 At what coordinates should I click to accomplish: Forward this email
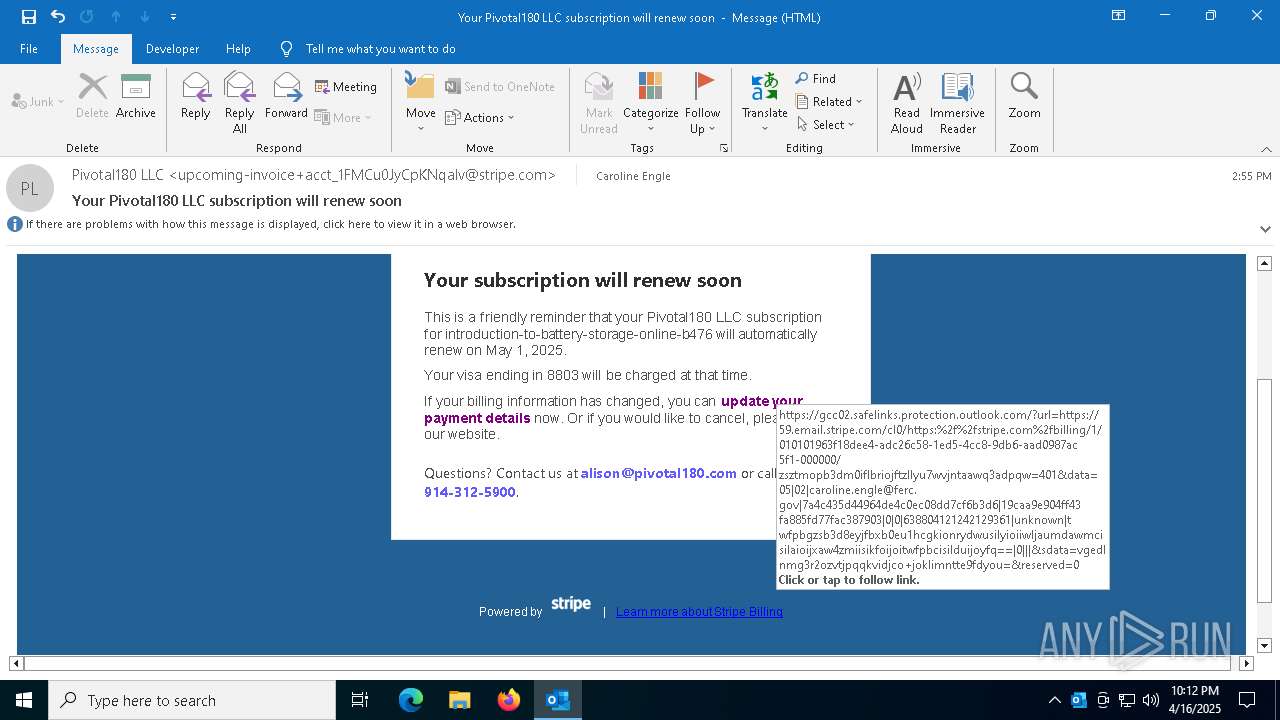pyautogui.click(x=286, y=96)
